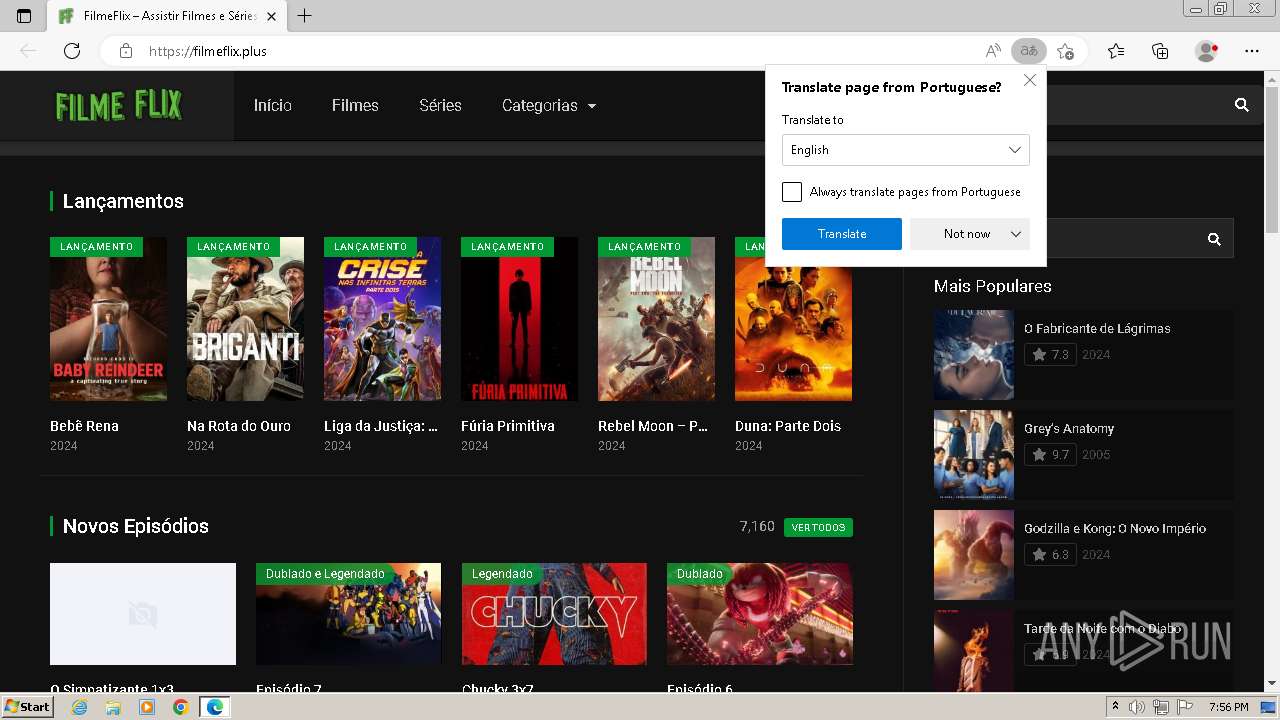Open the browser profile avatar
The image size is (1280, 720).
tap(1206, 51)
